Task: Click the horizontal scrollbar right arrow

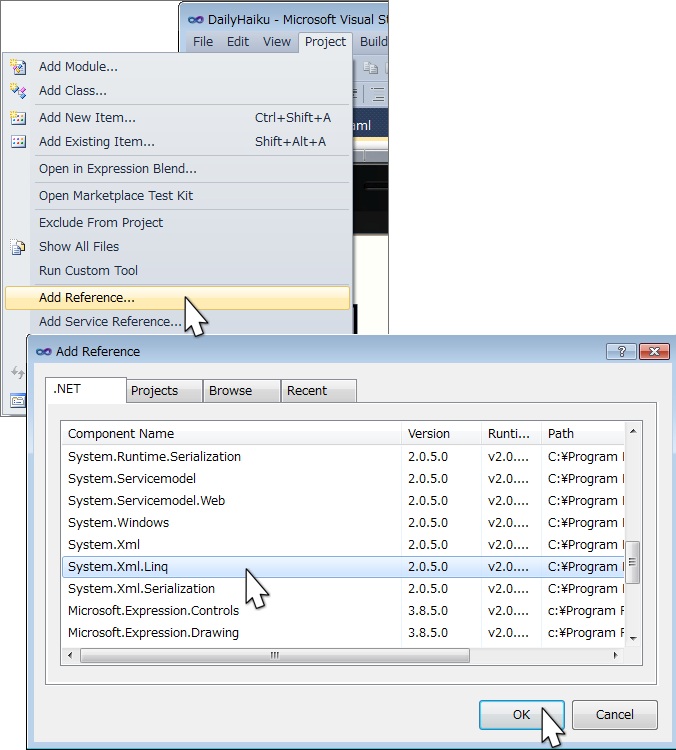Action: coord(615,655)
